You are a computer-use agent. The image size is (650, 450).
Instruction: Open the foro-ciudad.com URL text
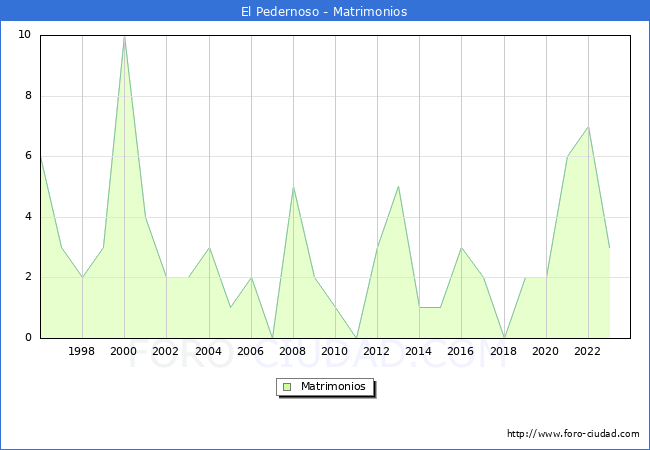pos(573,434)
